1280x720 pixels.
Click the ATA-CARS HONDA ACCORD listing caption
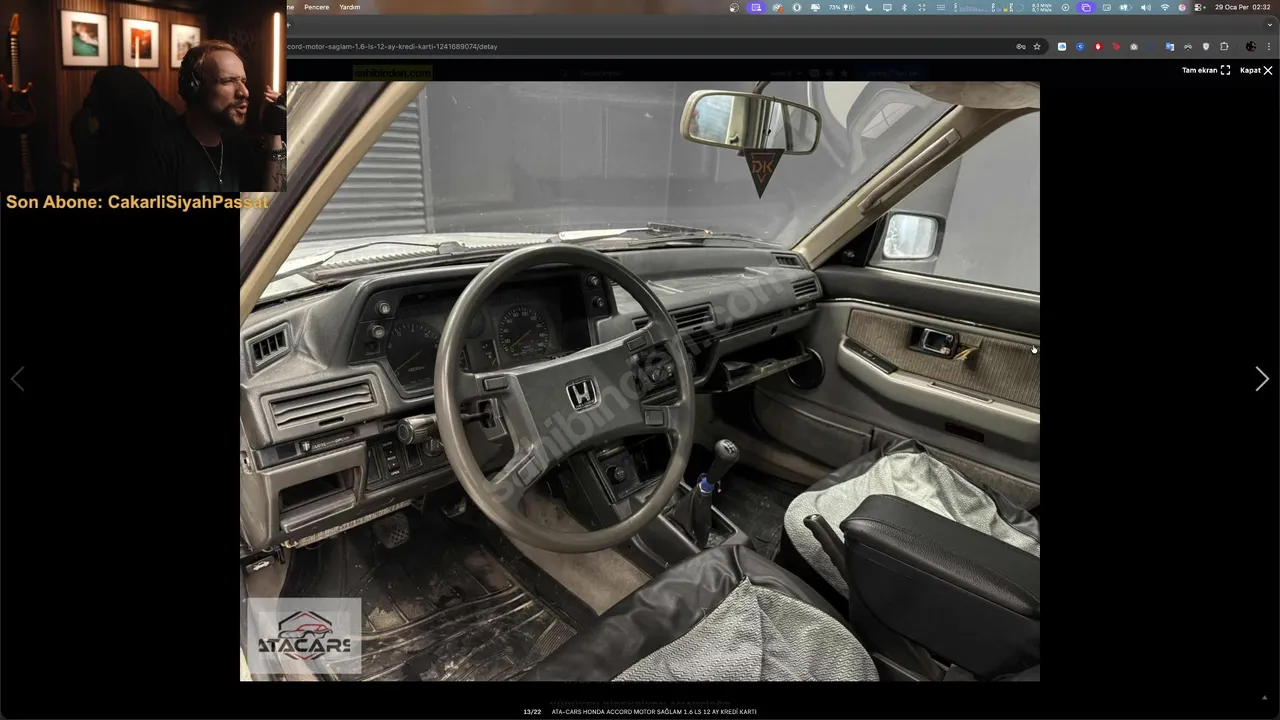[654, 712]
